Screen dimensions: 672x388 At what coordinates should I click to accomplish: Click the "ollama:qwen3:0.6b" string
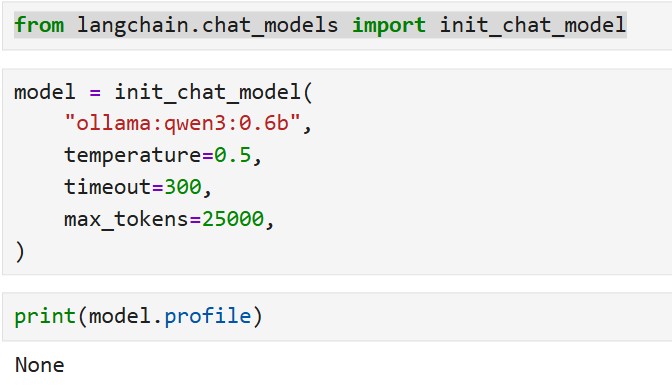tap(182, 123)
